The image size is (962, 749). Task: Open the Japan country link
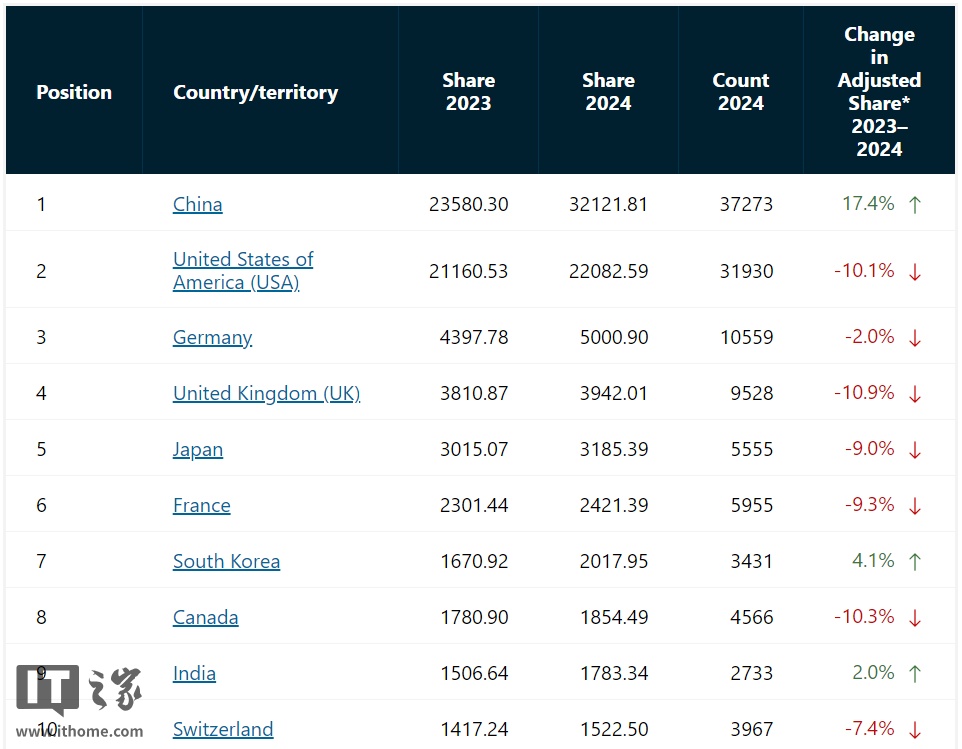(198, 449)
